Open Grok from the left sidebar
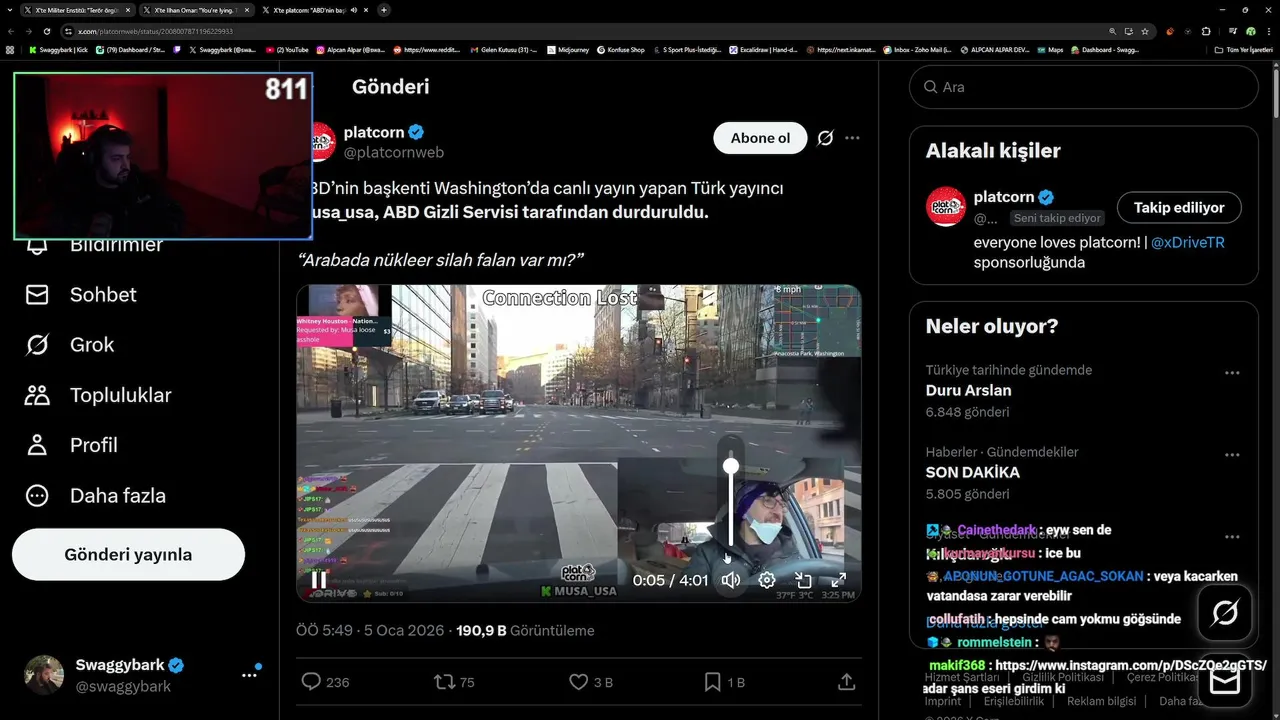1280x720 pixels. (x=70, y=344)
